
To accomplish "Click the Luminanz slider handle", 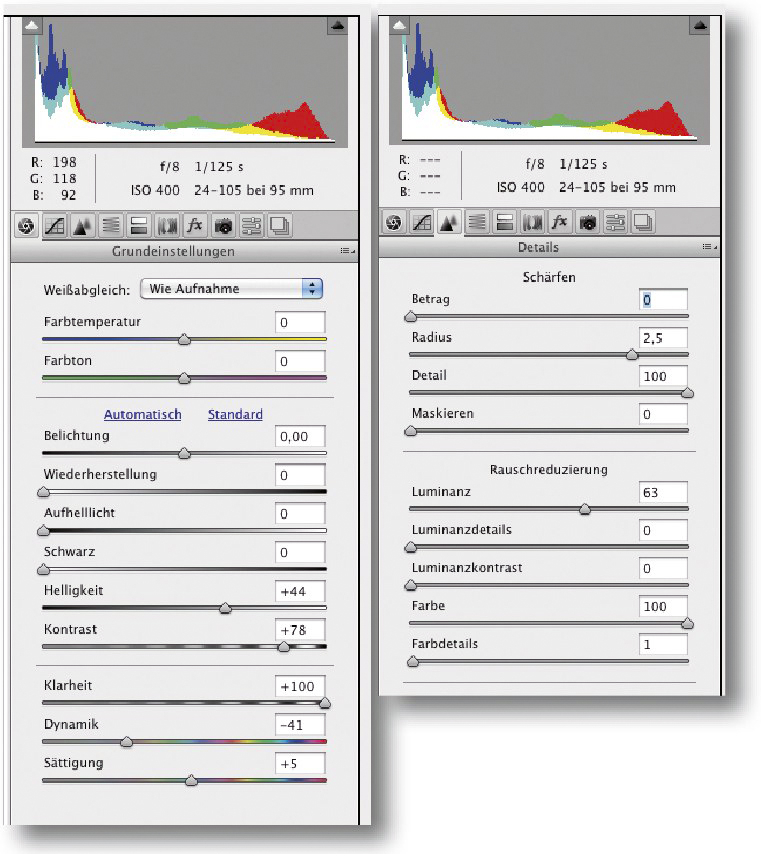I will (x=585, y=509).
